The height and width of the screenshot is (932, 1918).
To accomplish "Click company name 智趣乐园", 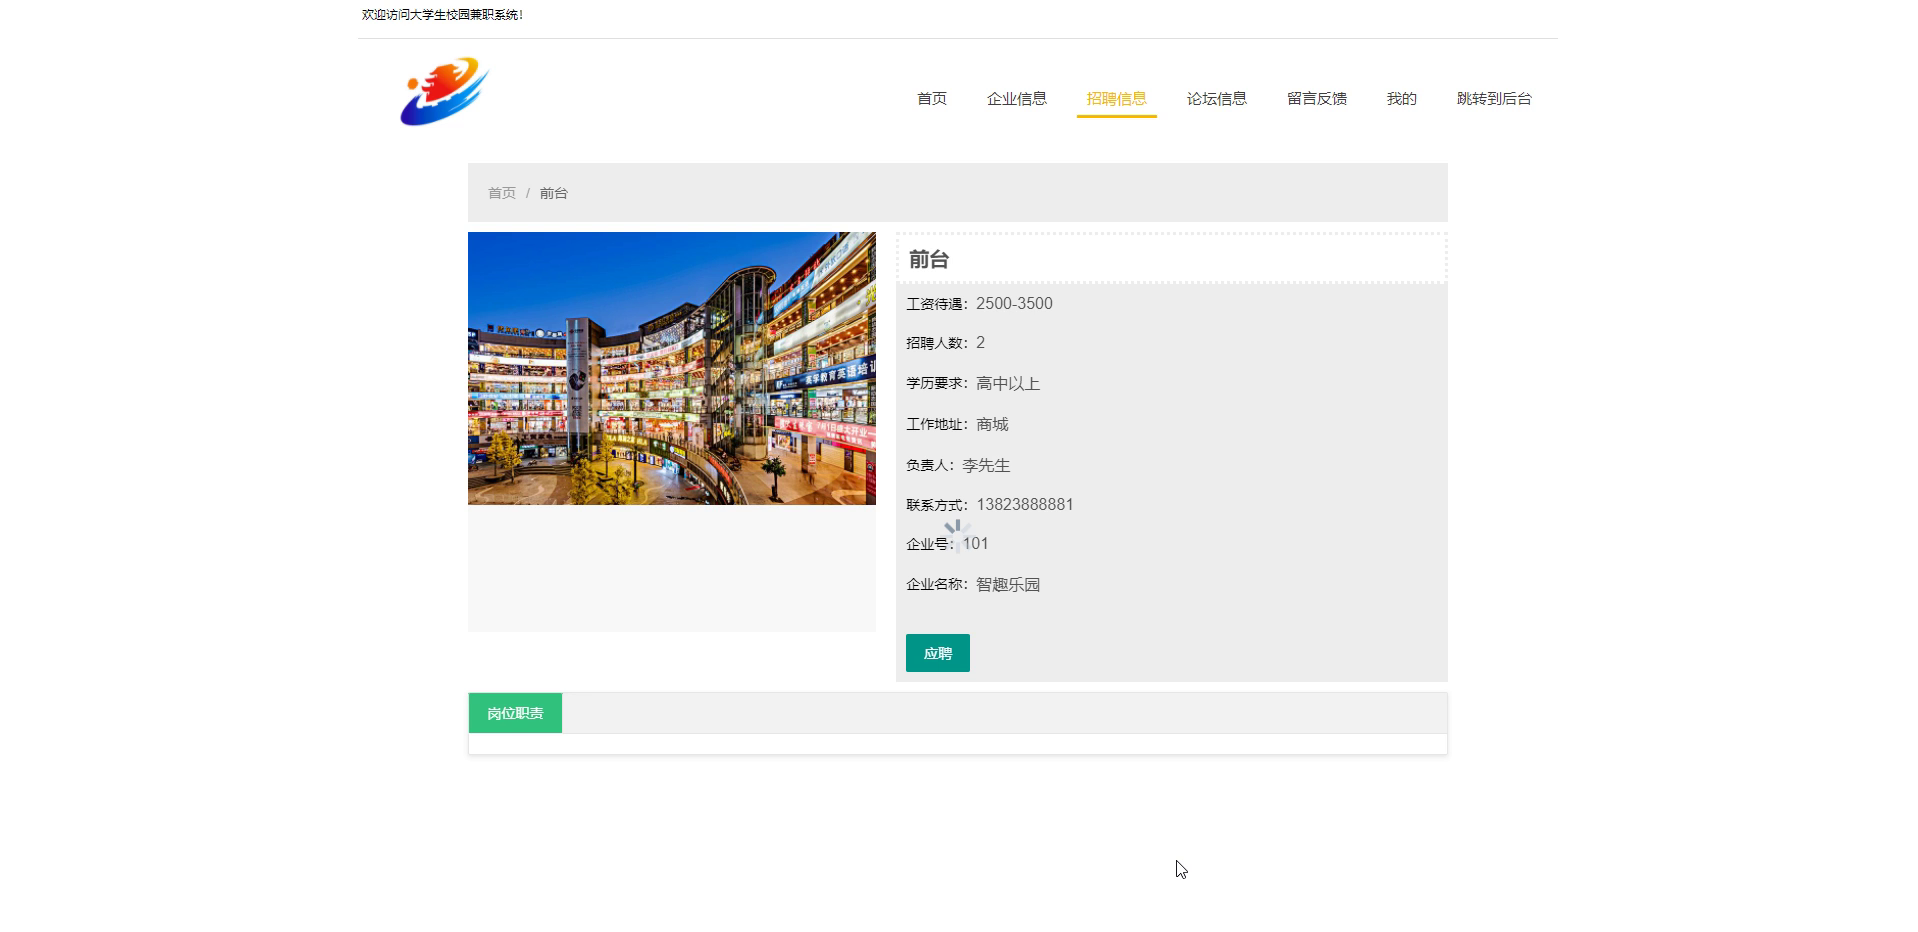I will click(1008, 585).
